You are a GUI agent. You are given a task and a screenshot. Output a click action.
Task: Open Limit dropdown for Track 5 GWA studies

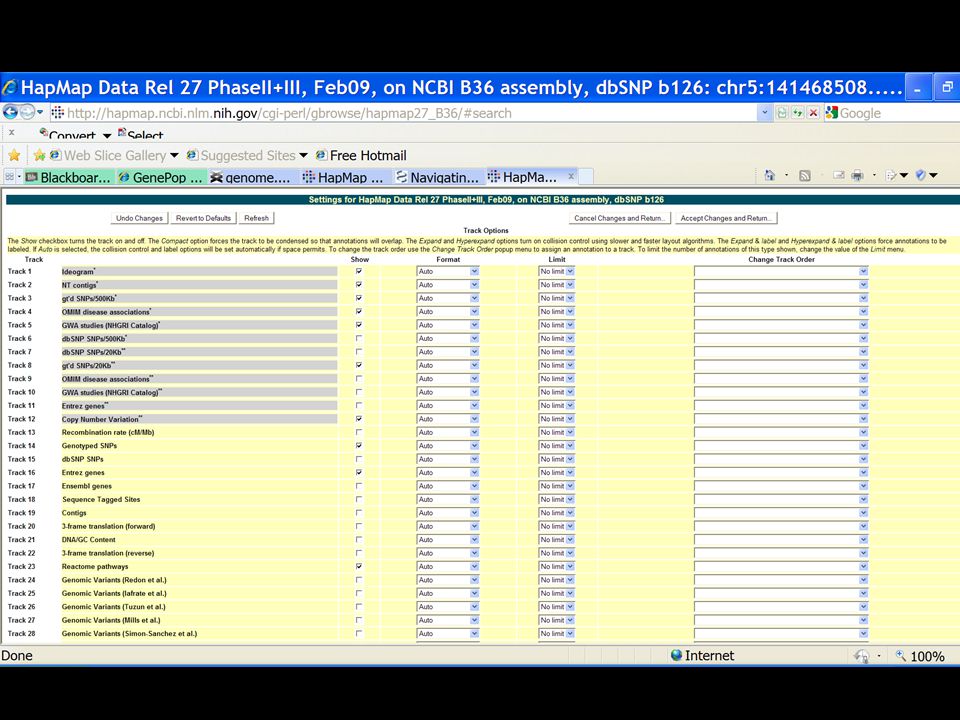click(557, 325)
